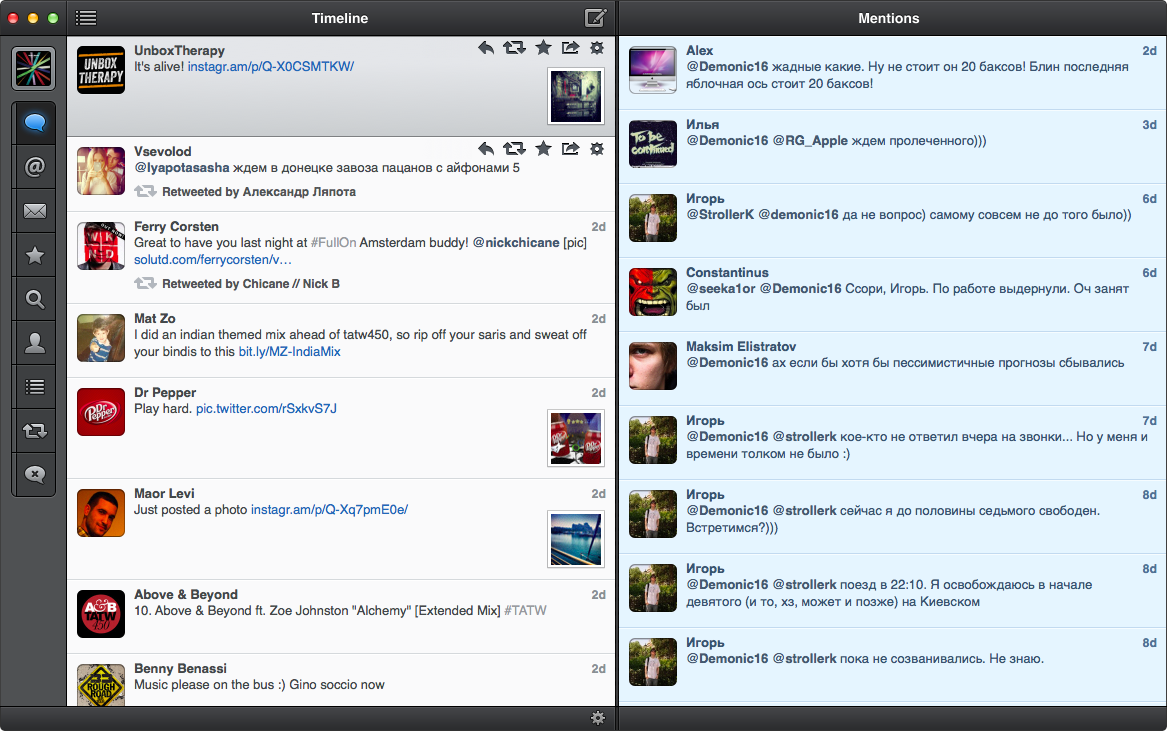Open Dr Pepper's pic.twitter.com link
Viewport: 1167px width, 731px height.
click(x=266, y=409)
